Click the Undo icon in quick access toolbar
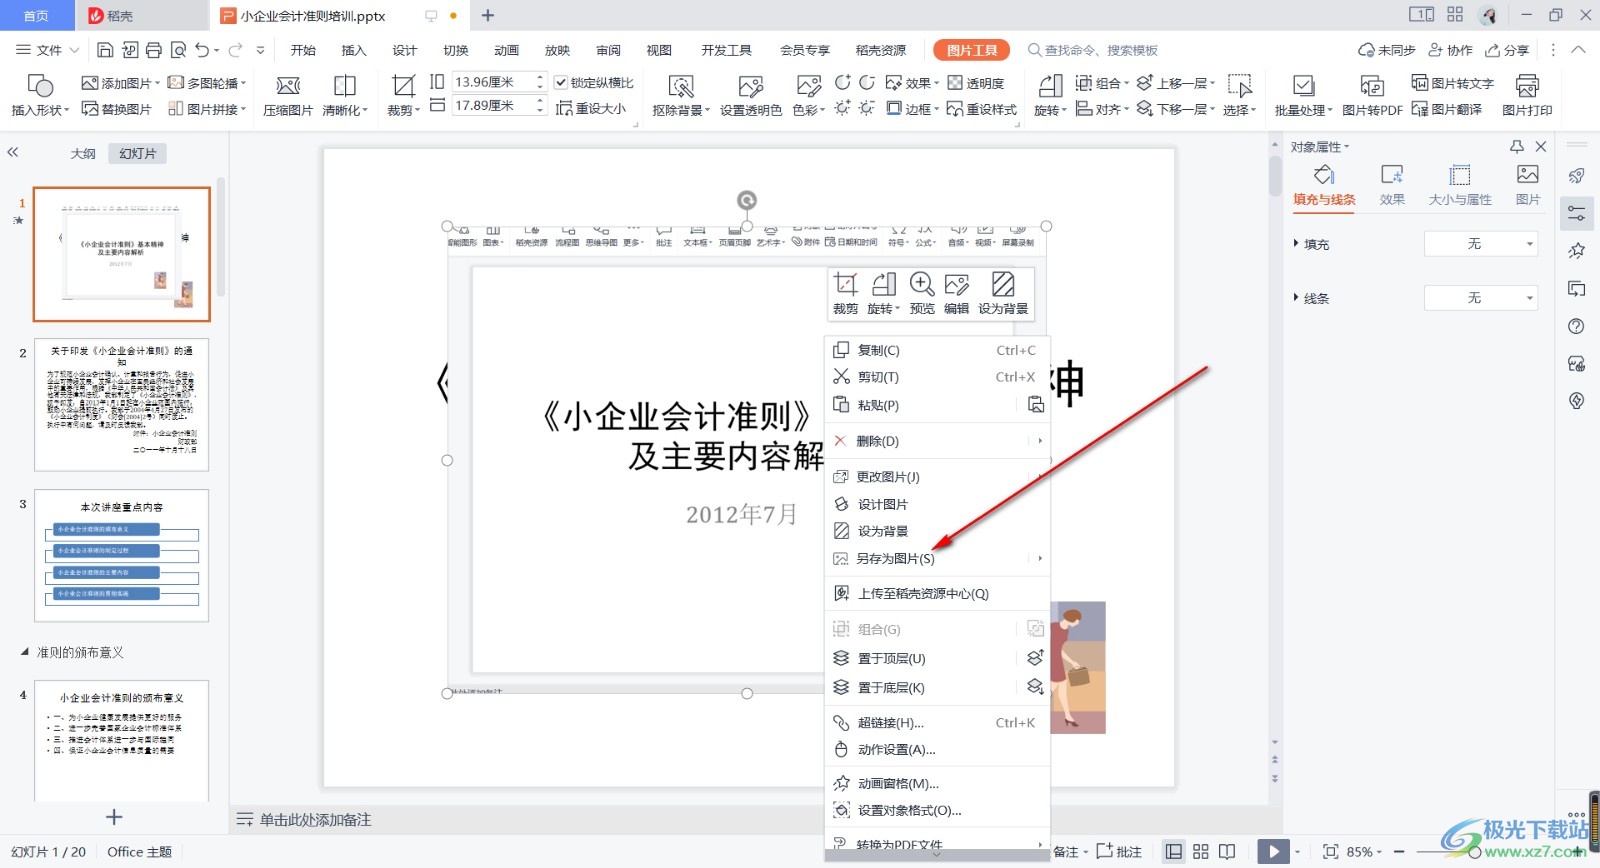 203,50
